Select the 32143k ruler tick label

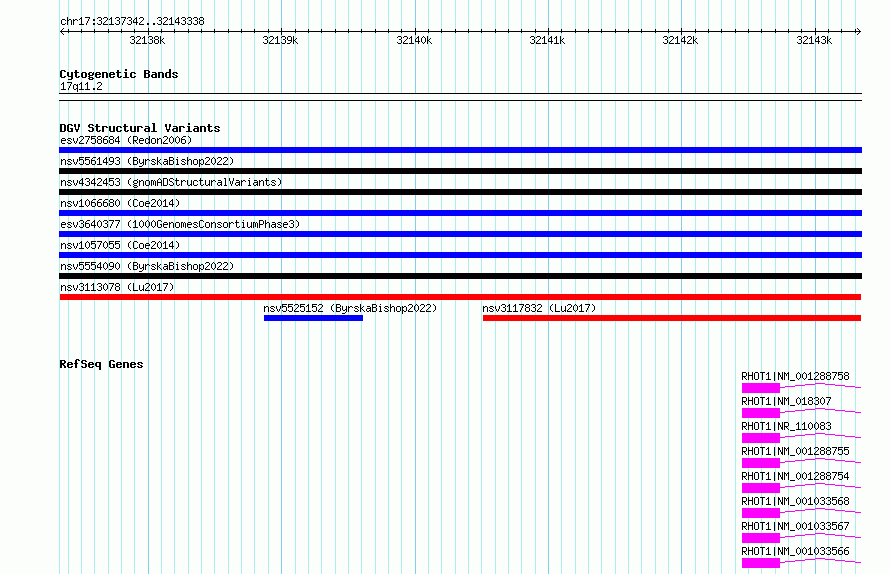tap(814, 40)
